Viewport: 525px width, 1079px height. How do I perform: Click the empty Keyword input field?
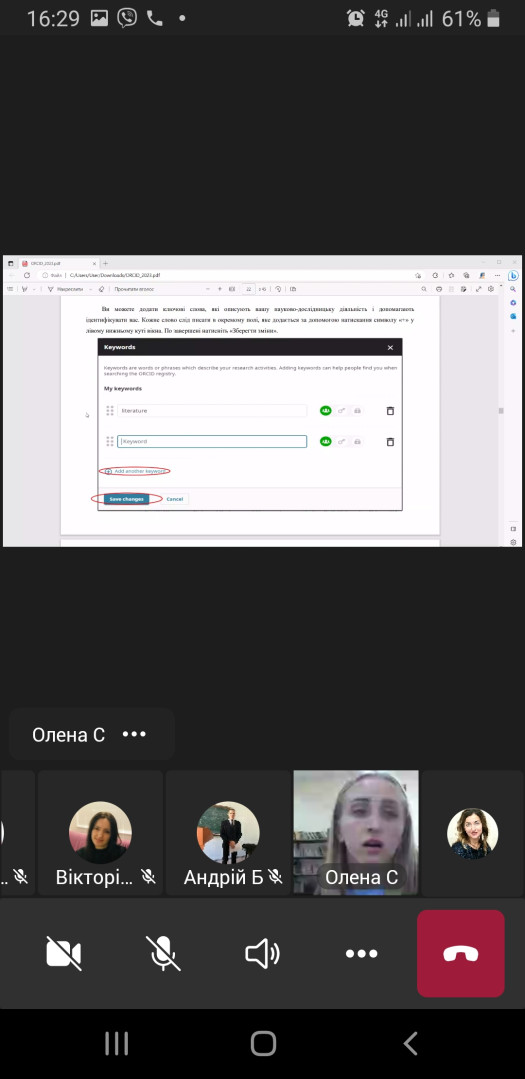[x=212, y=441]
